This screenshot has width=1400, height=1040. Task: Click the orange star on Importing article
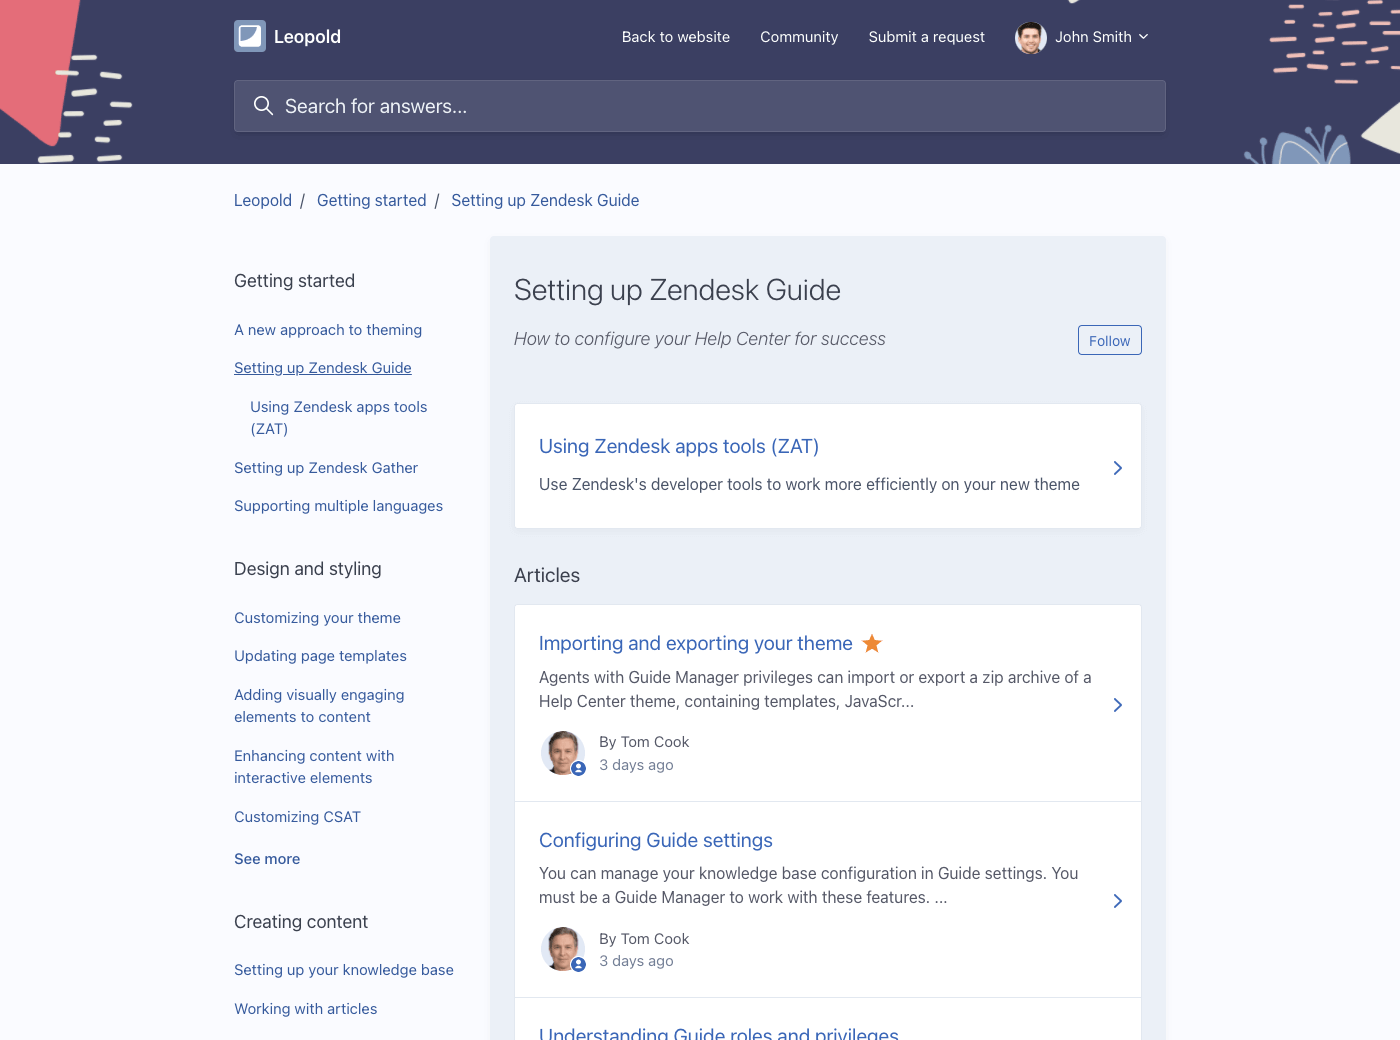coord(872,643)
